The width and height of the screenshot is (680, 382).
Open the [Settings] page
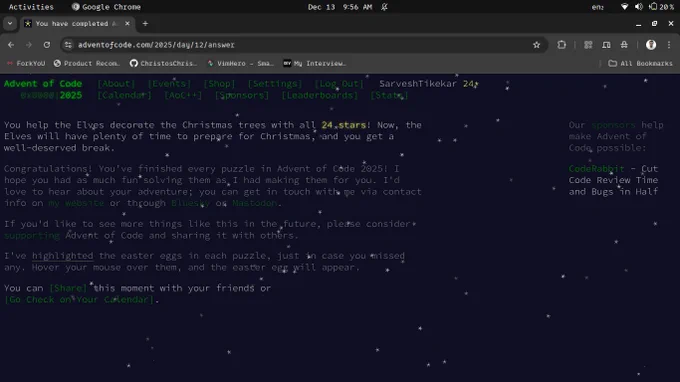tap(275, 83)
